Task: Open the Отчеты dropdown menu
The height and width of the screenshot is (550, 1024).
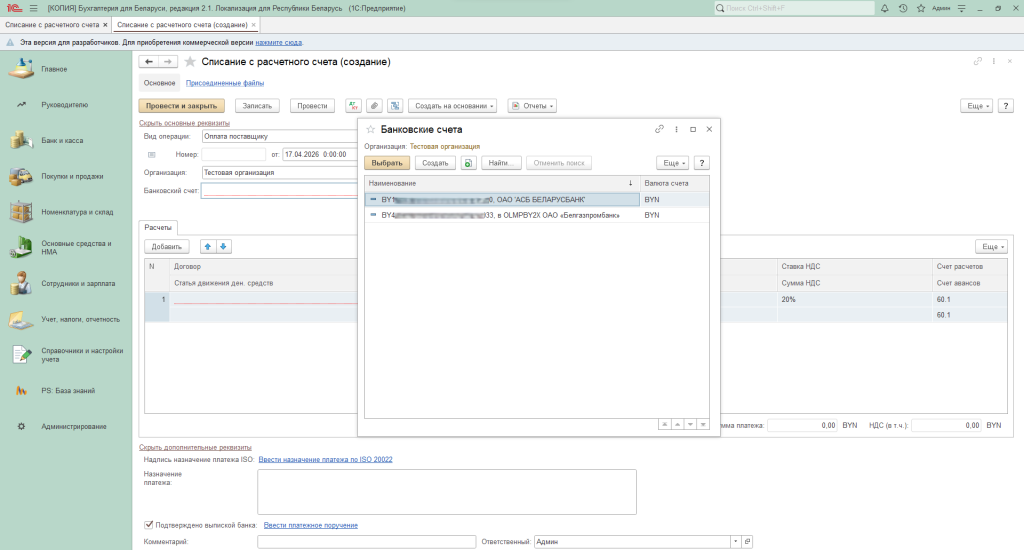Action: pyautogui.click(x=531, y=105)
